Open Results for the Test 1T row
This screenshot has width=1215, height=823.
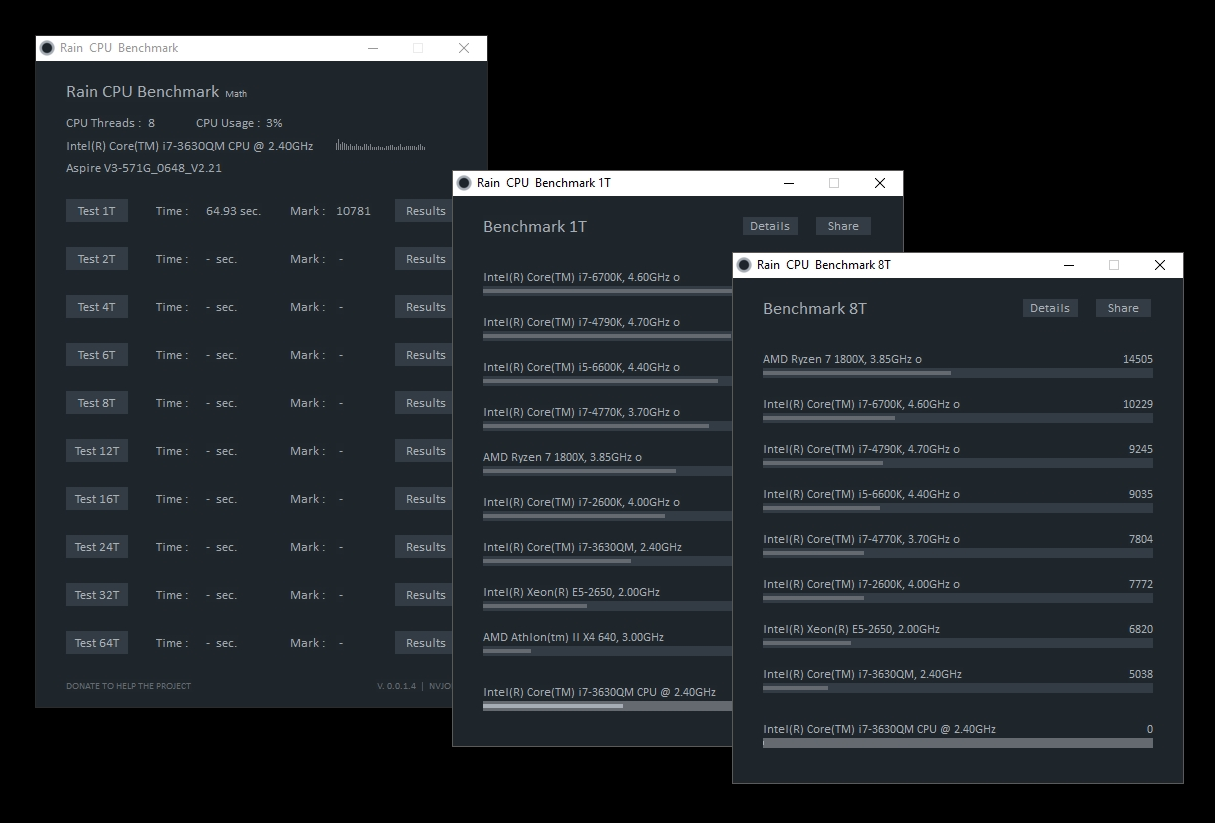[424, 211]
